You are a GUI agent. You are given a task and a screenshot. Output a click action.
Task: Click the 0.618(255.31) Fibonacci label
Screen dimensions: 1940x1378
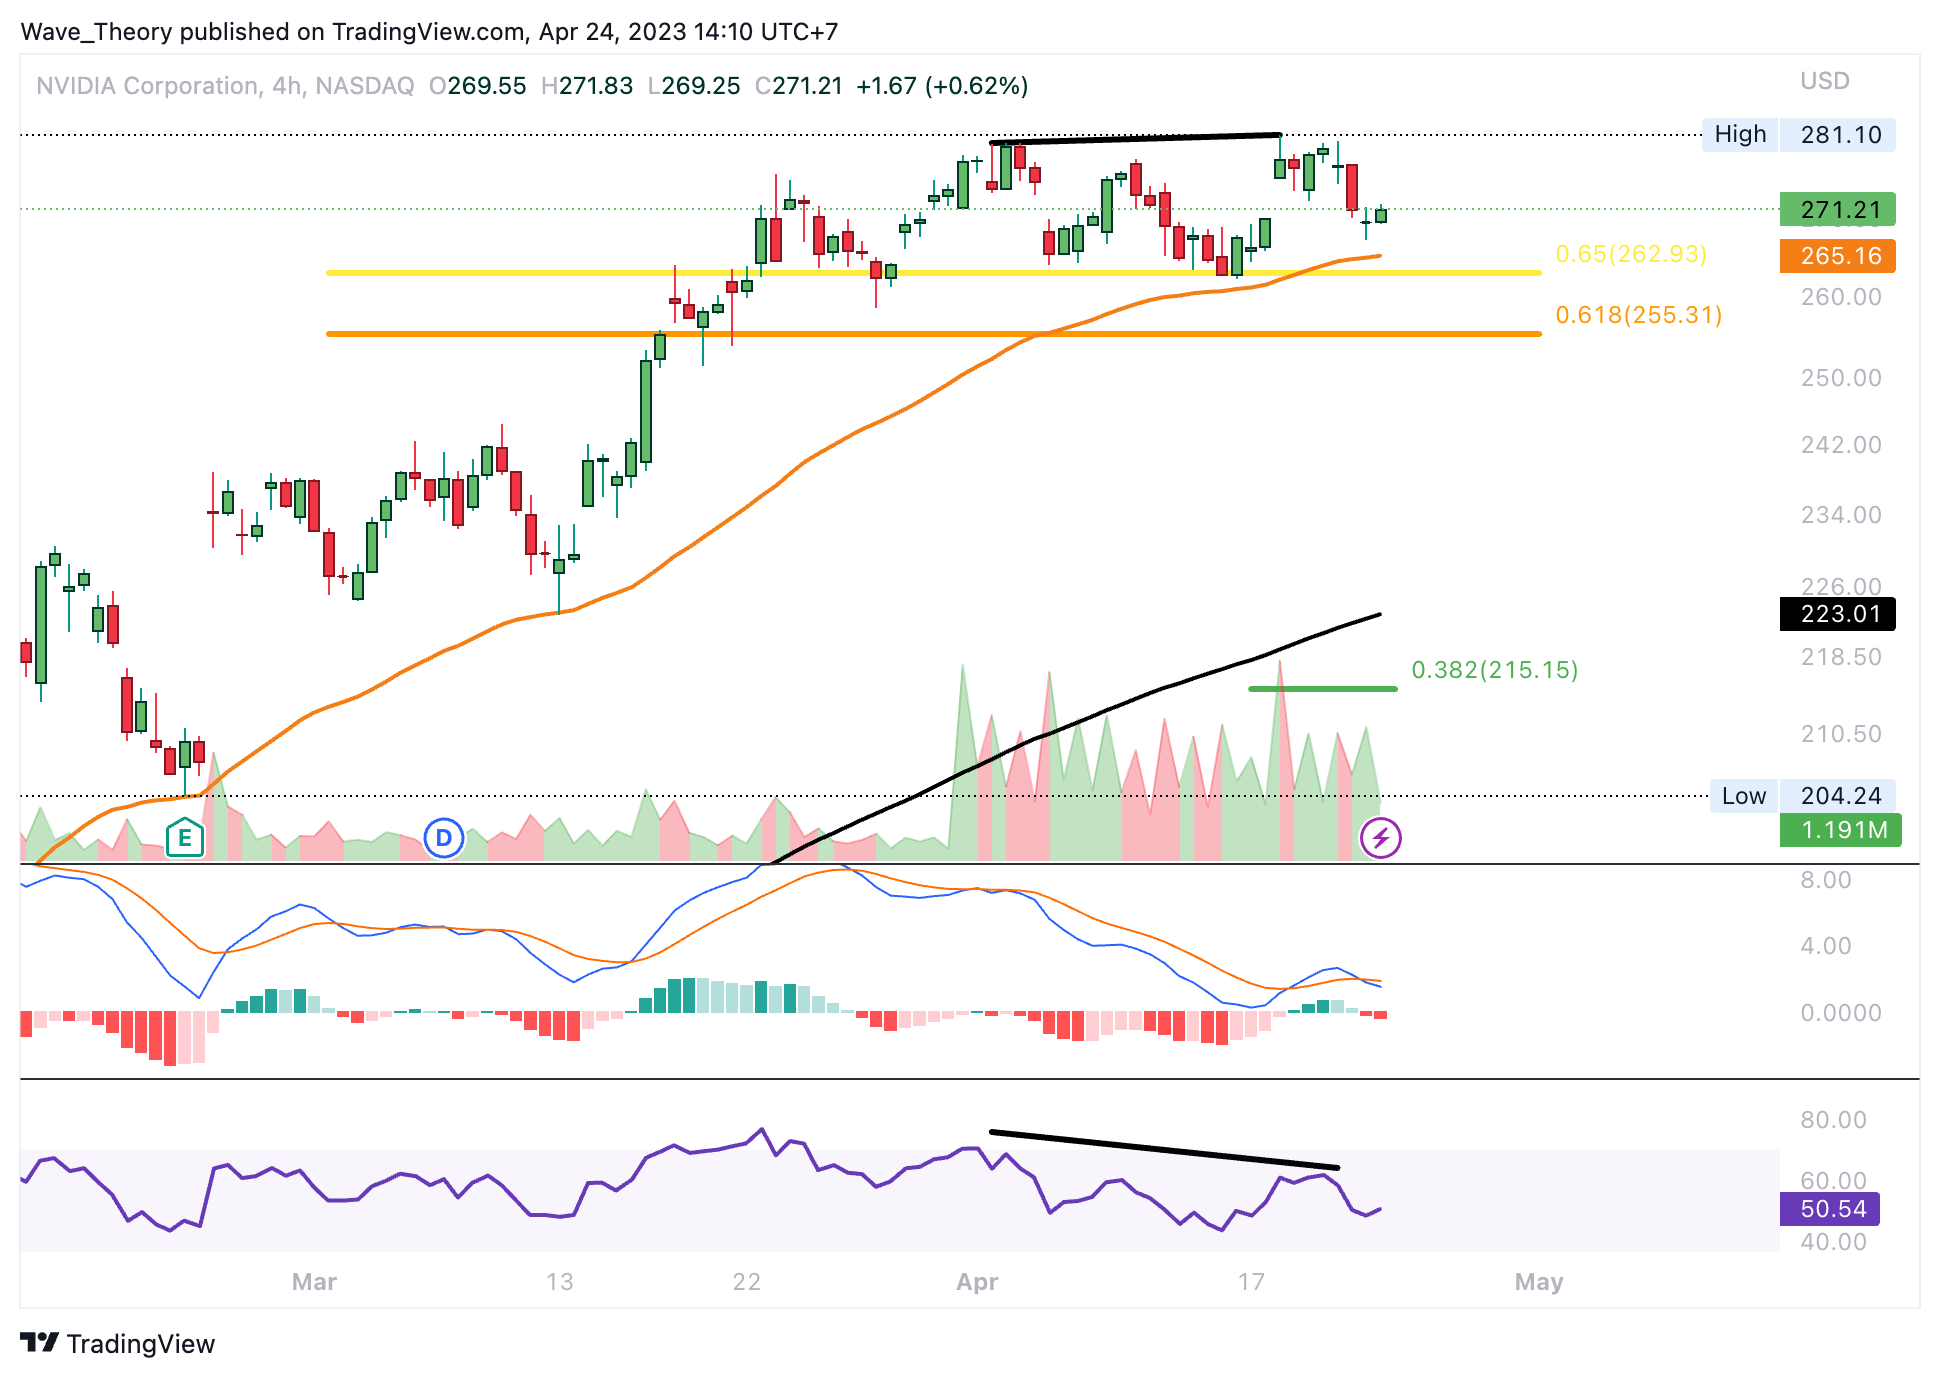coord(1638,315)
